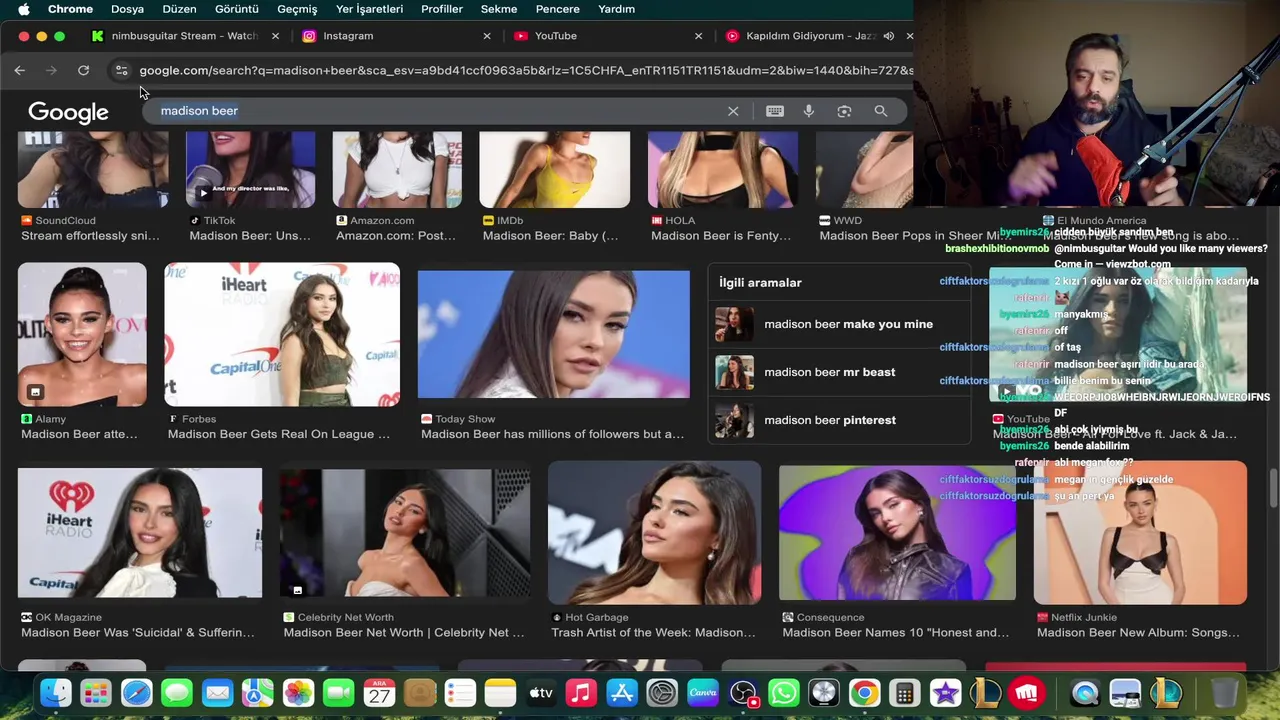Open Finder from the dock
This screenshot has width=1280, height=720.
(56, 693)
